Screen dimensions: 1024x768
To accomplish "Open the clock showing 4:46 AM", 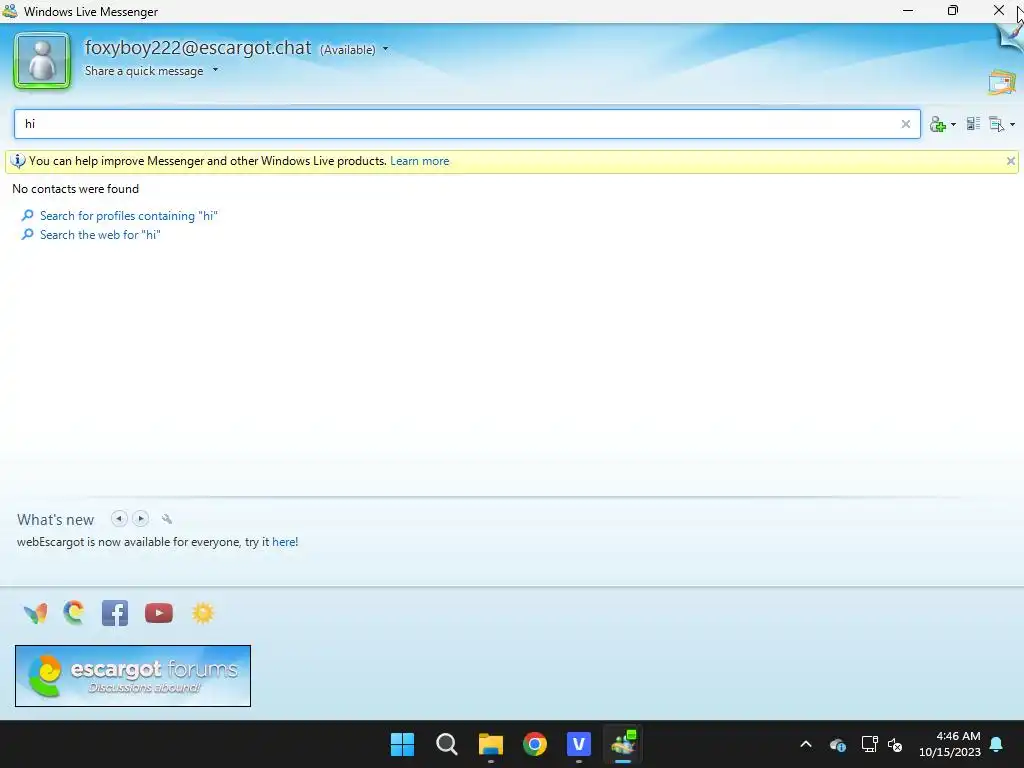I will click(950, 744).
